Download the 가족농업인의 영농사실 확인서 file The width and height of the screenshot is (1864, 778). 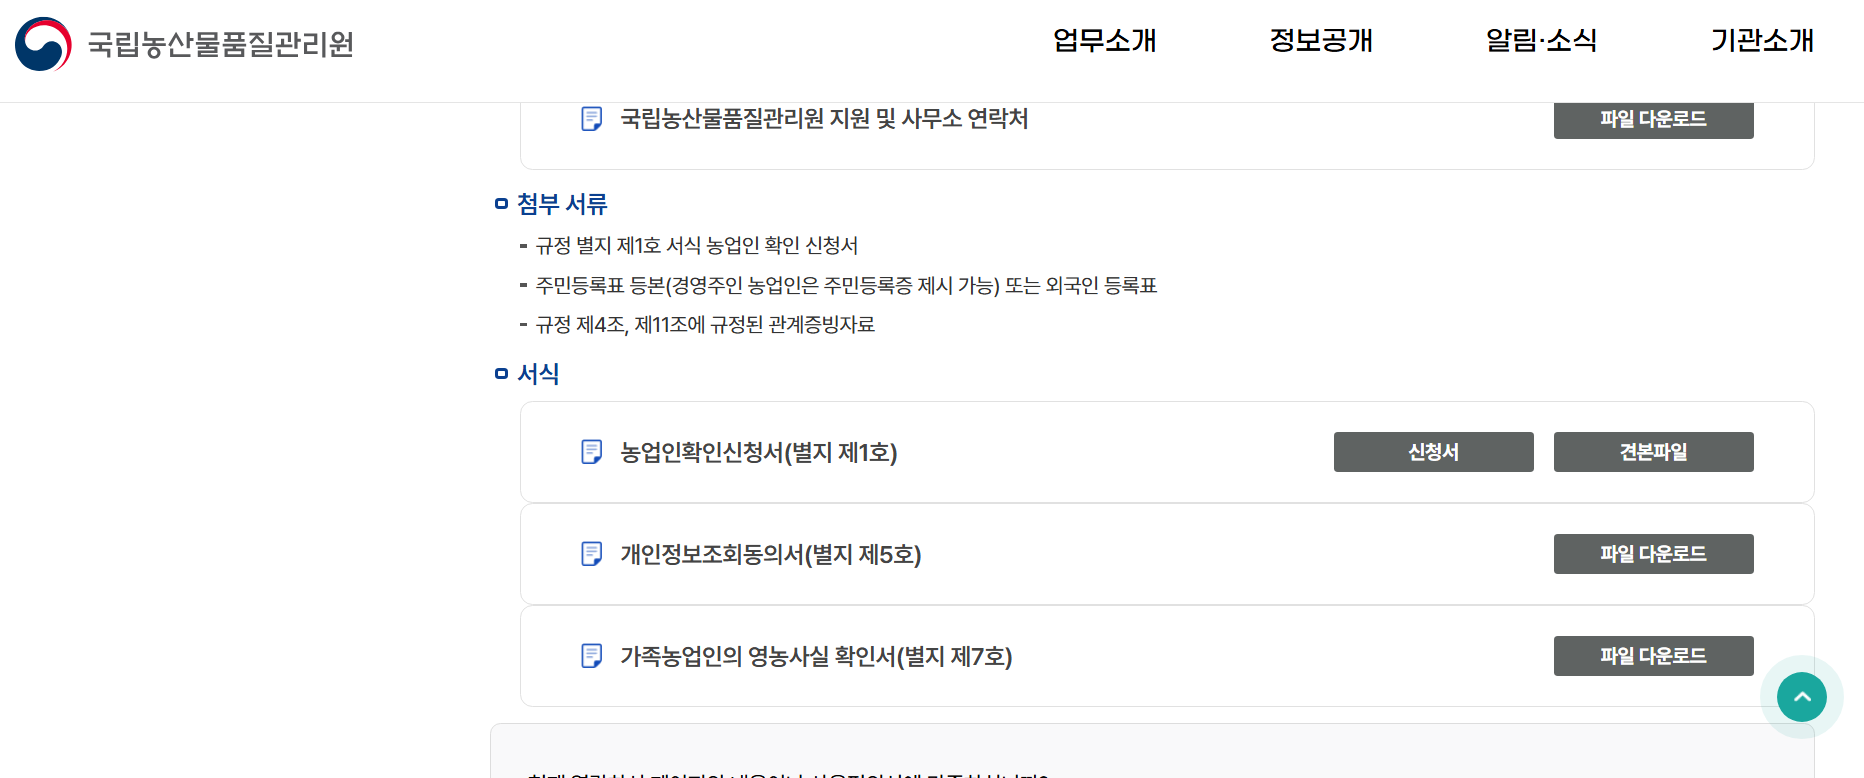tap(1653, 655)
